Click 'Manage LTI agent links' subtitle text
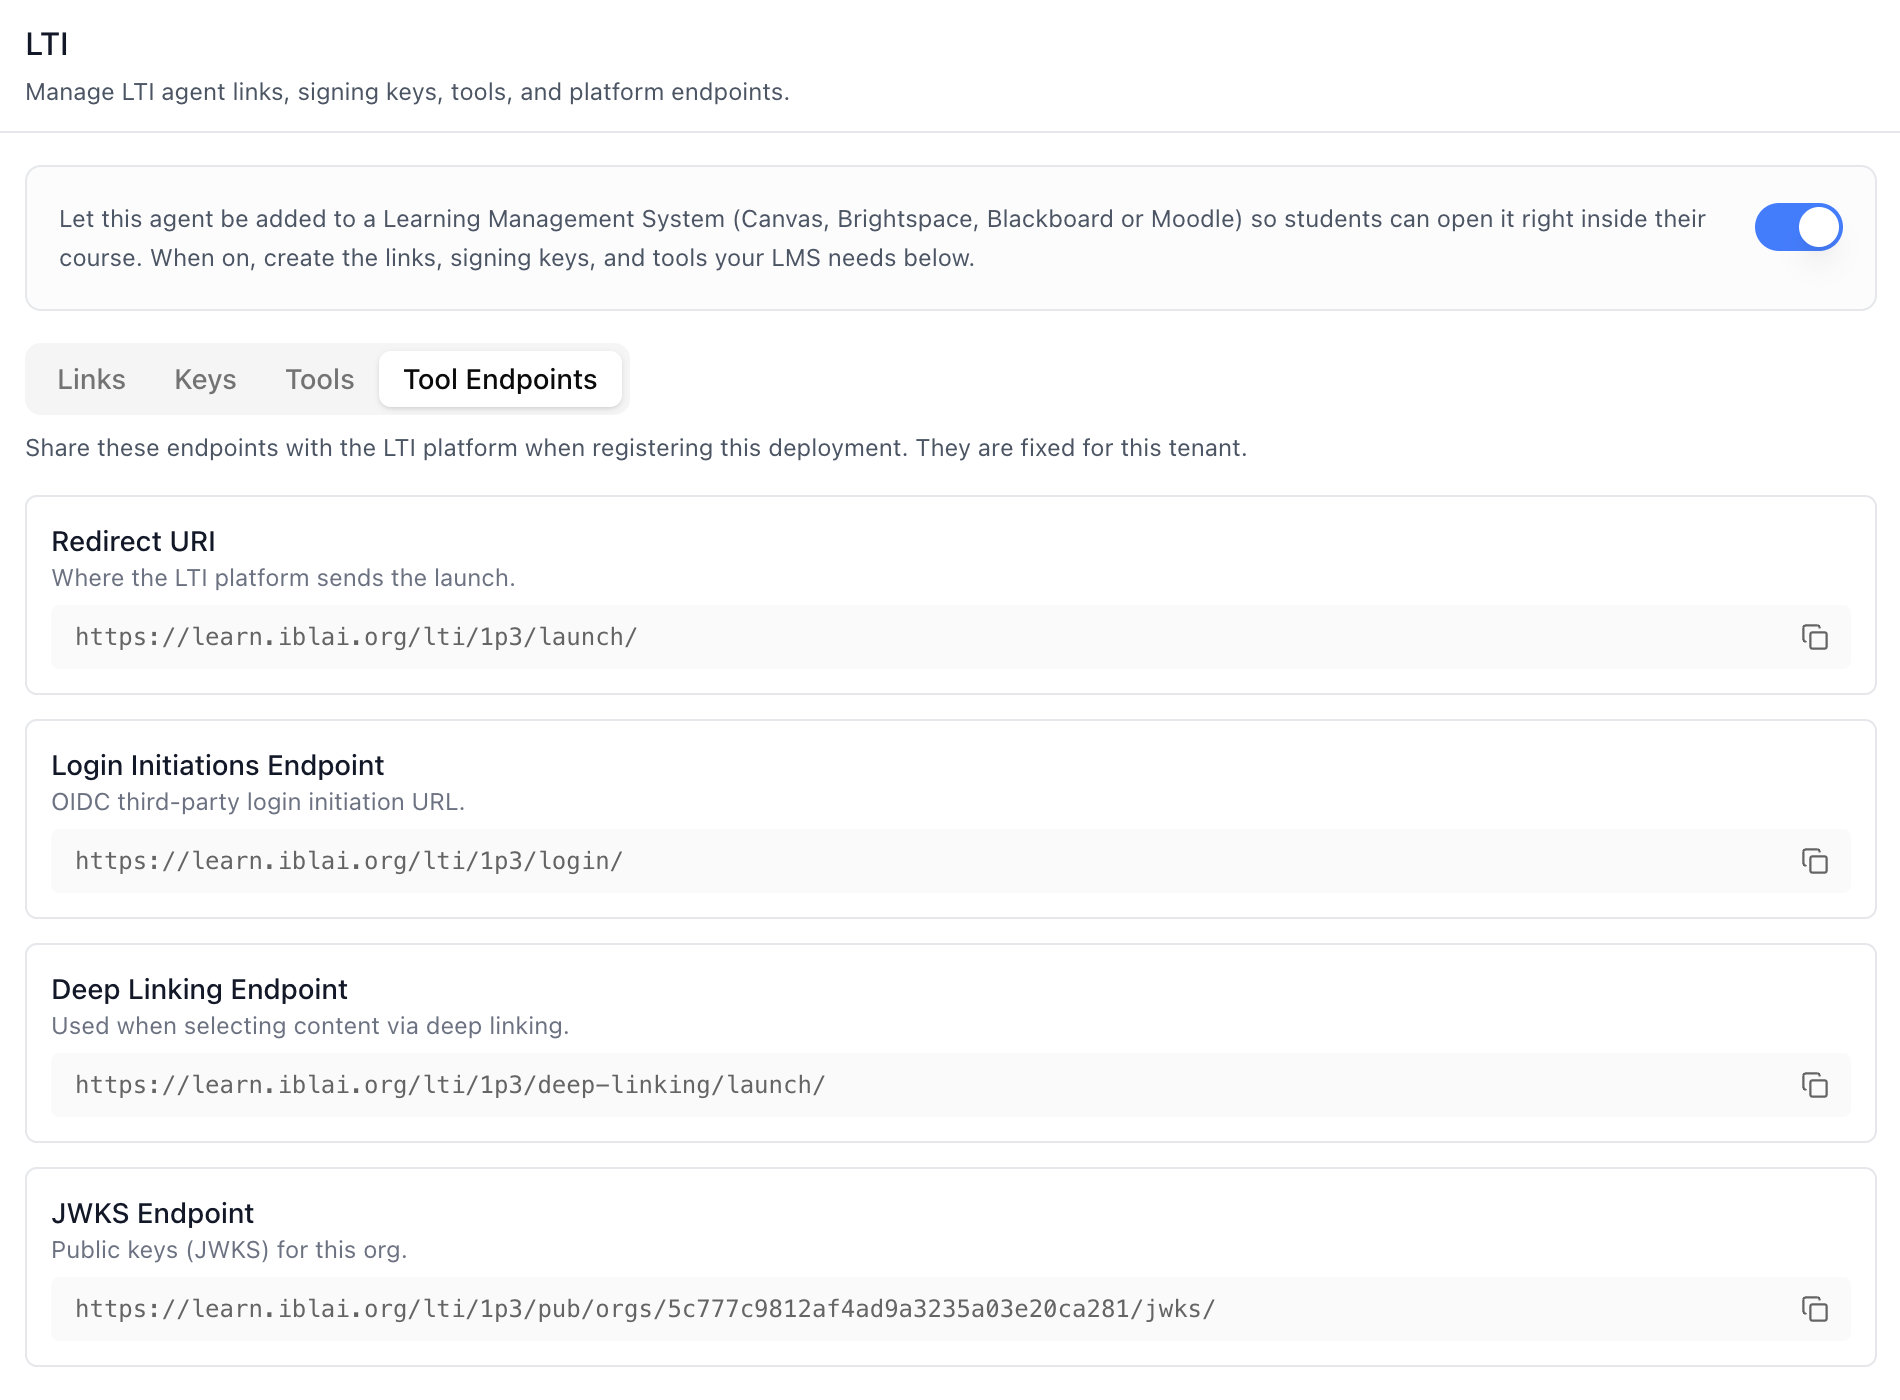The height and width of the screenshot is (1400, 1900). (x=407, y=92)
